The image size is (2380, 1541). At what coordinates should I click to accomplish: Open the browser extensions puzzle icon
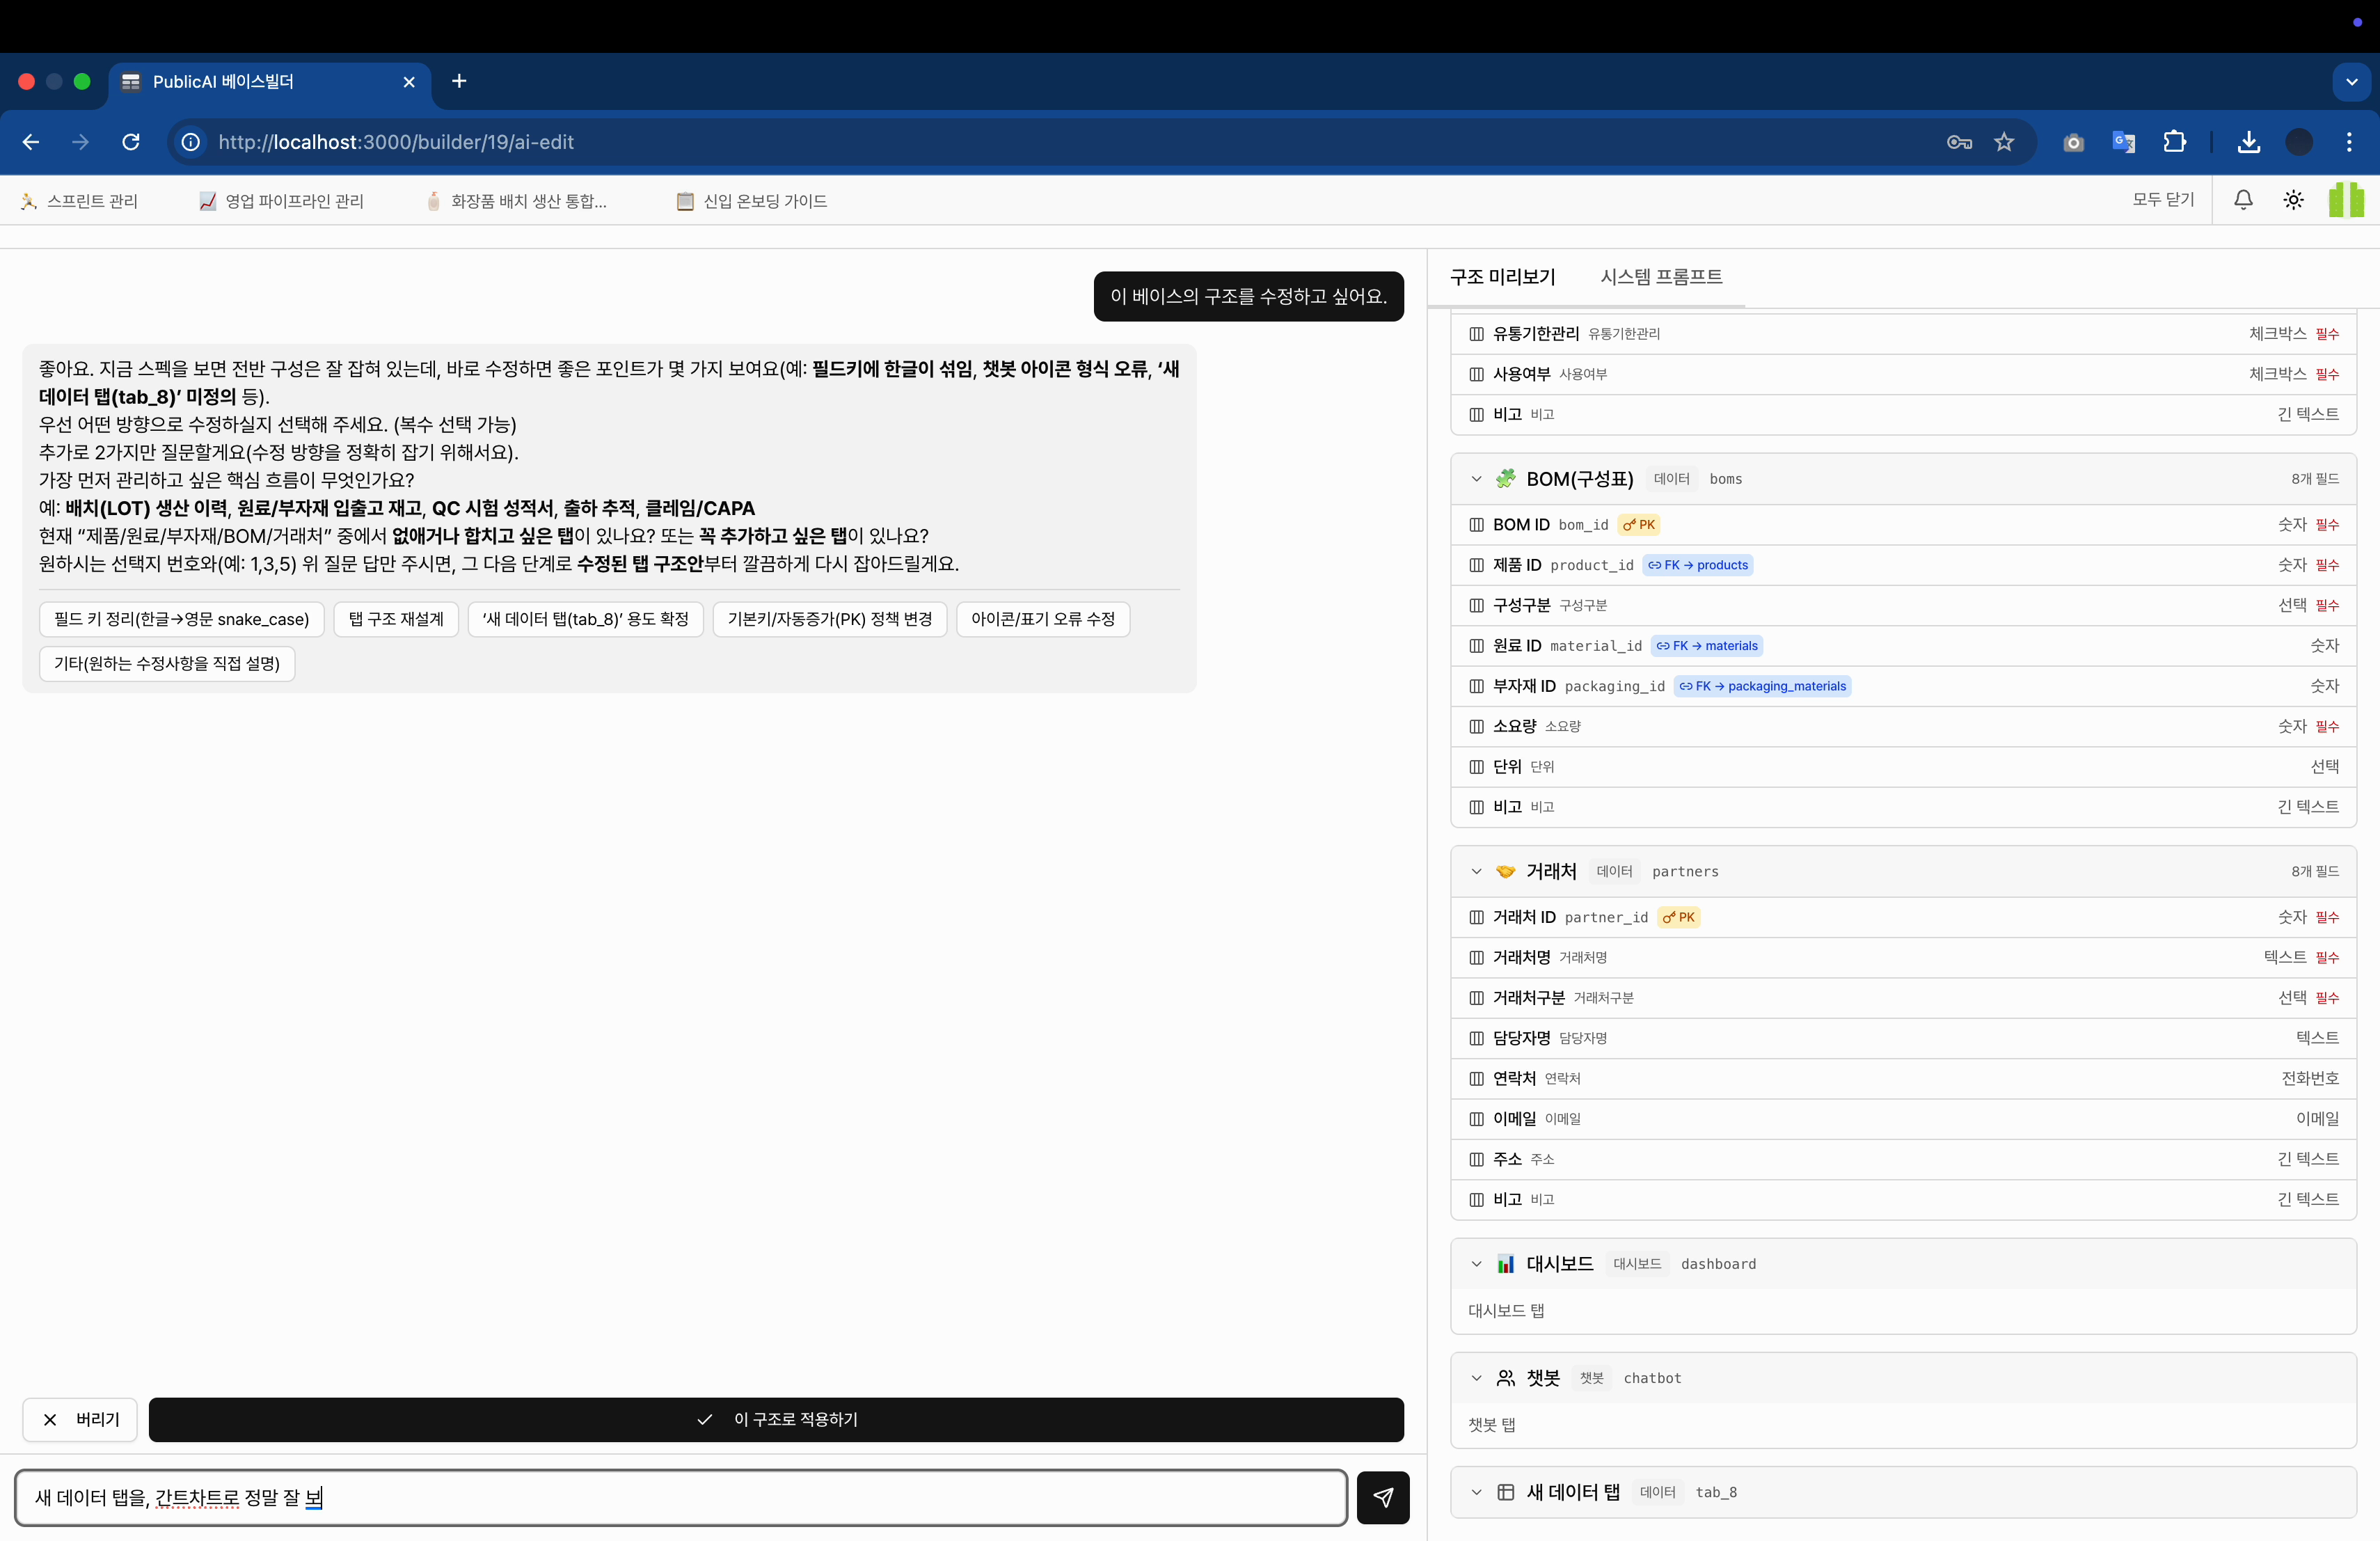pyautogui.click(x=2174, y=142)
